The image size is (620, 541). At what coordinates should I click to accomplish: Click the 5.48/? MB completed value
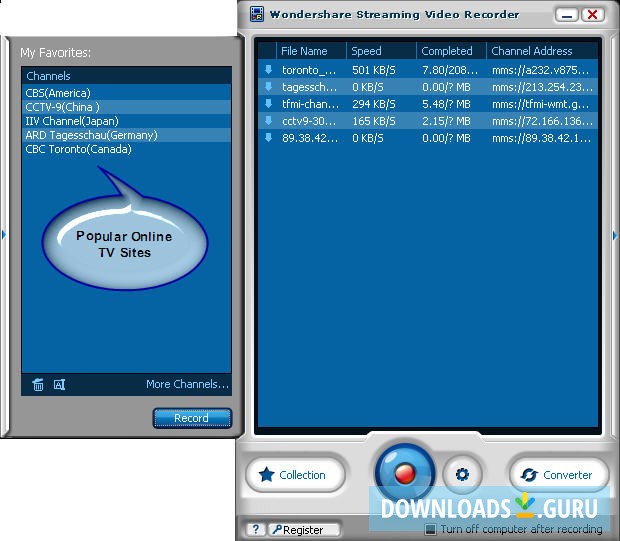pyautogui.click(x=446, y=104)
